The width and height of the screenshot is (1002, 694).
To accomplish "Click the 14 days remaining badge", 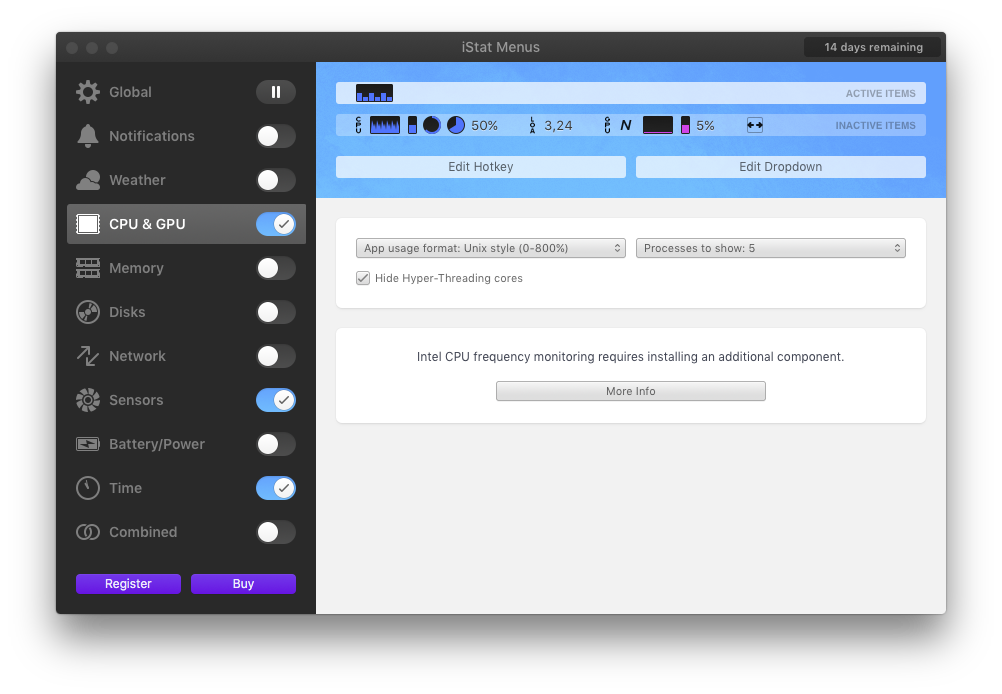I will coord(872,47).
